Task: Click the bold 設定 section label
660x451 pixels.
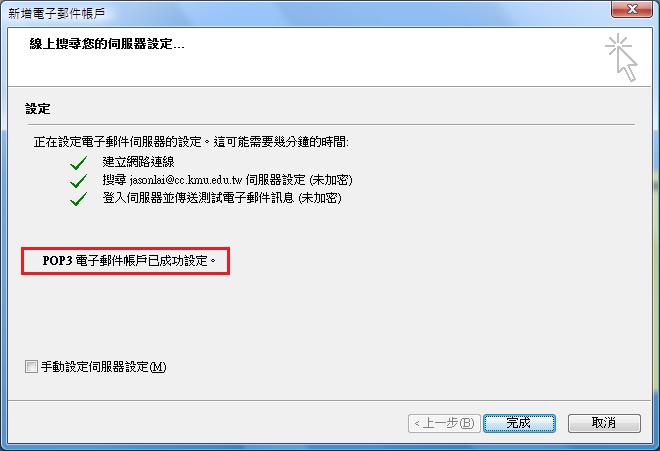Action: pyautogui.click(x=37, y=109)
